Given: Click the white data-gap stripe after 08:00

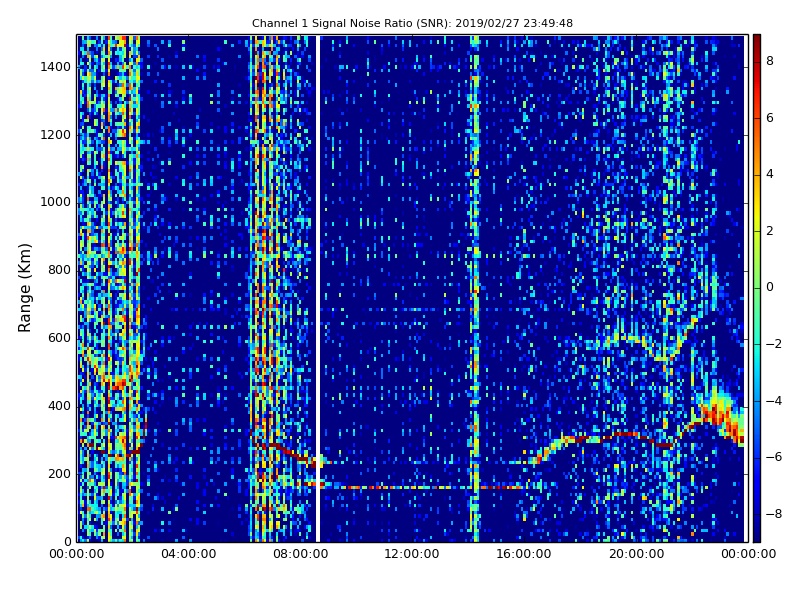Looking at the screenshot, I should 318,288.
